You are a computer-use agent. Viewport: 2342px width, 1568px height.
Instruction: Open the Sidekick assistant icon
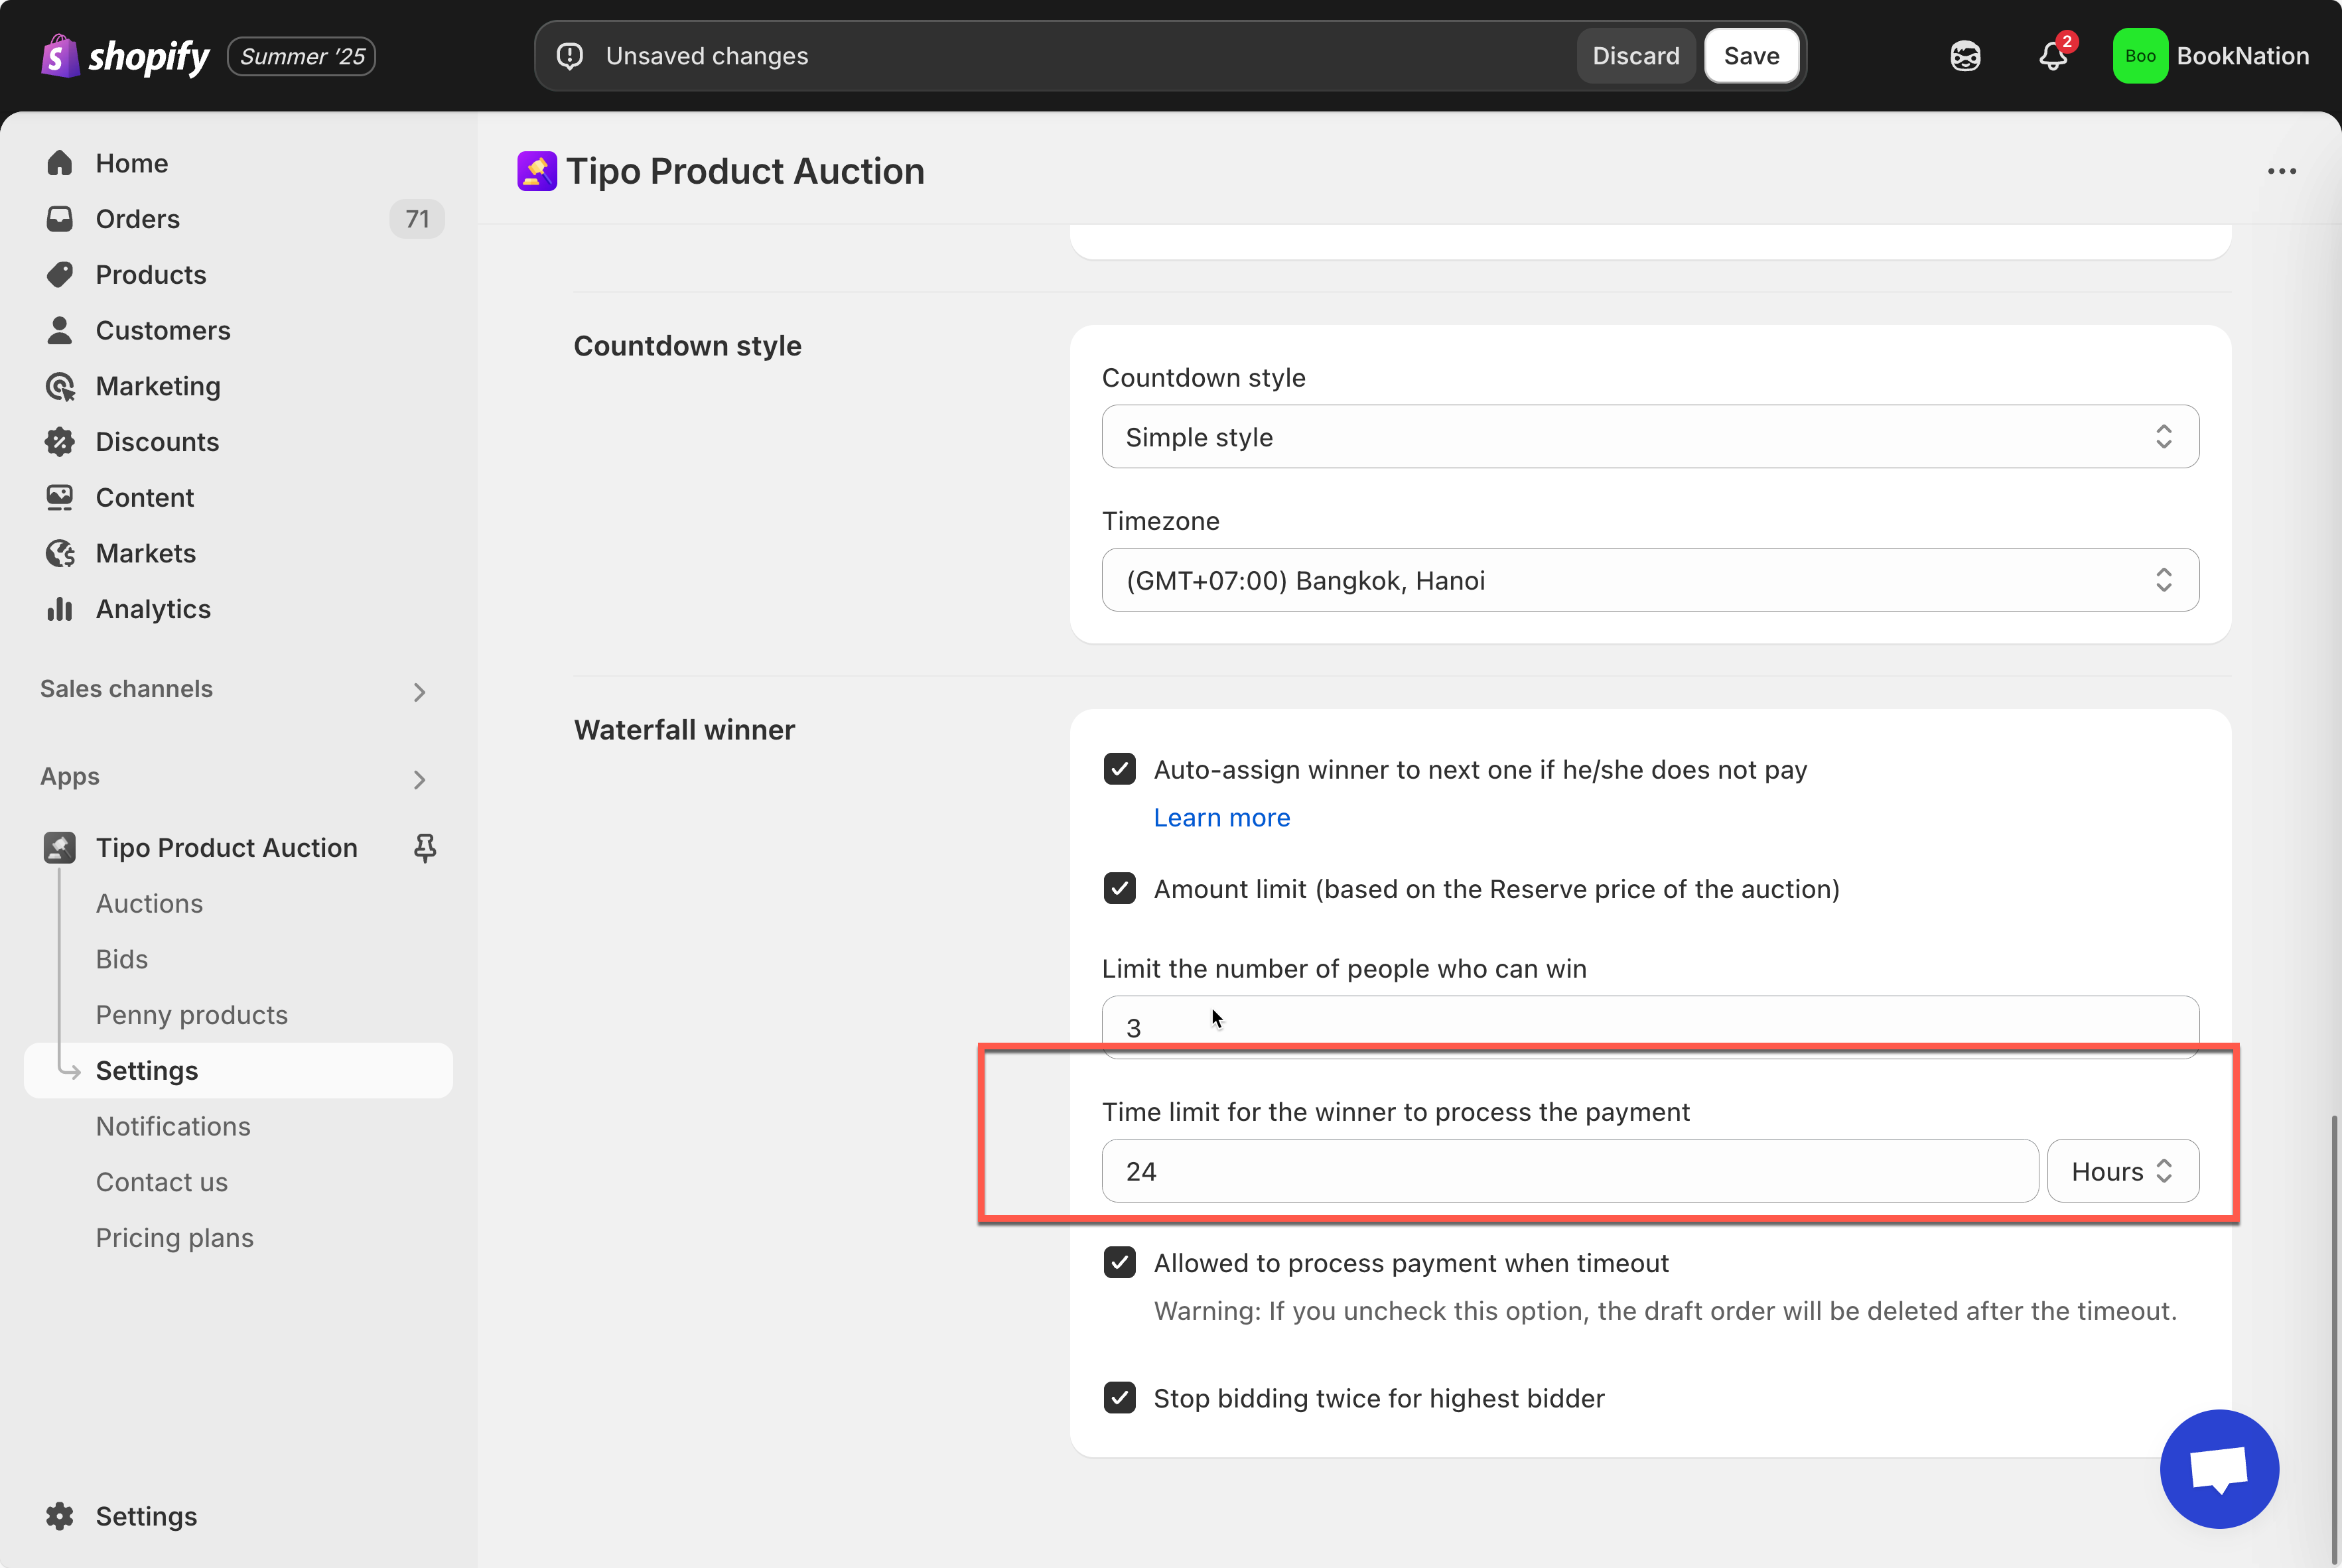(1965, 56)
